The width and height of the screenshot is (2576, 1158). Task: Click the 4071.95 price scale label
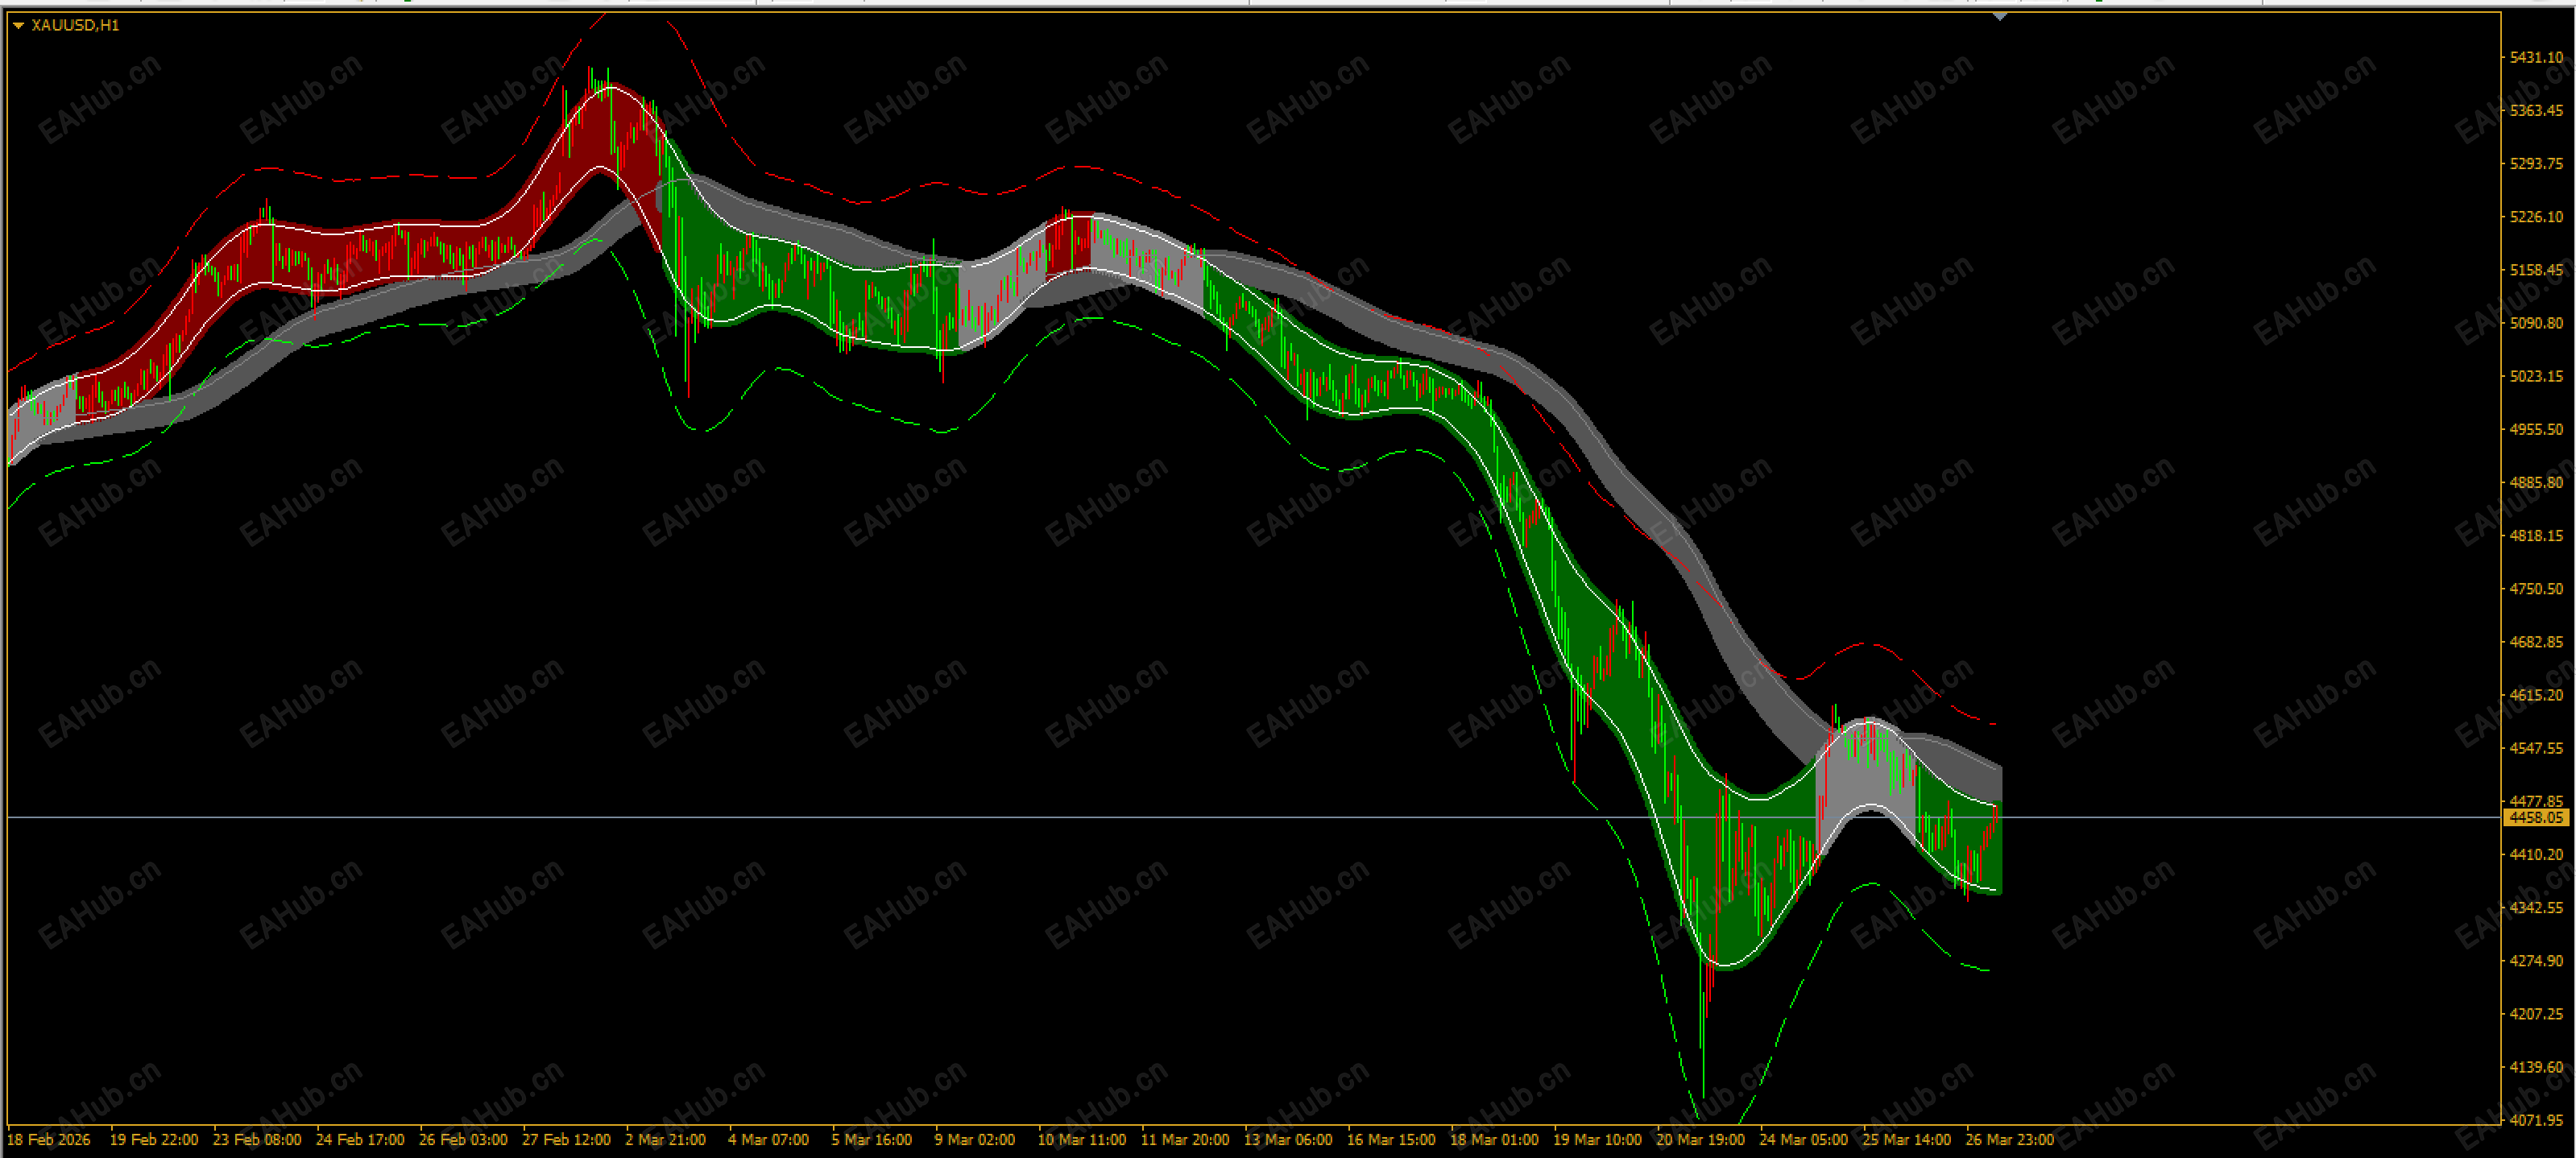(x=2536, y=1120)
